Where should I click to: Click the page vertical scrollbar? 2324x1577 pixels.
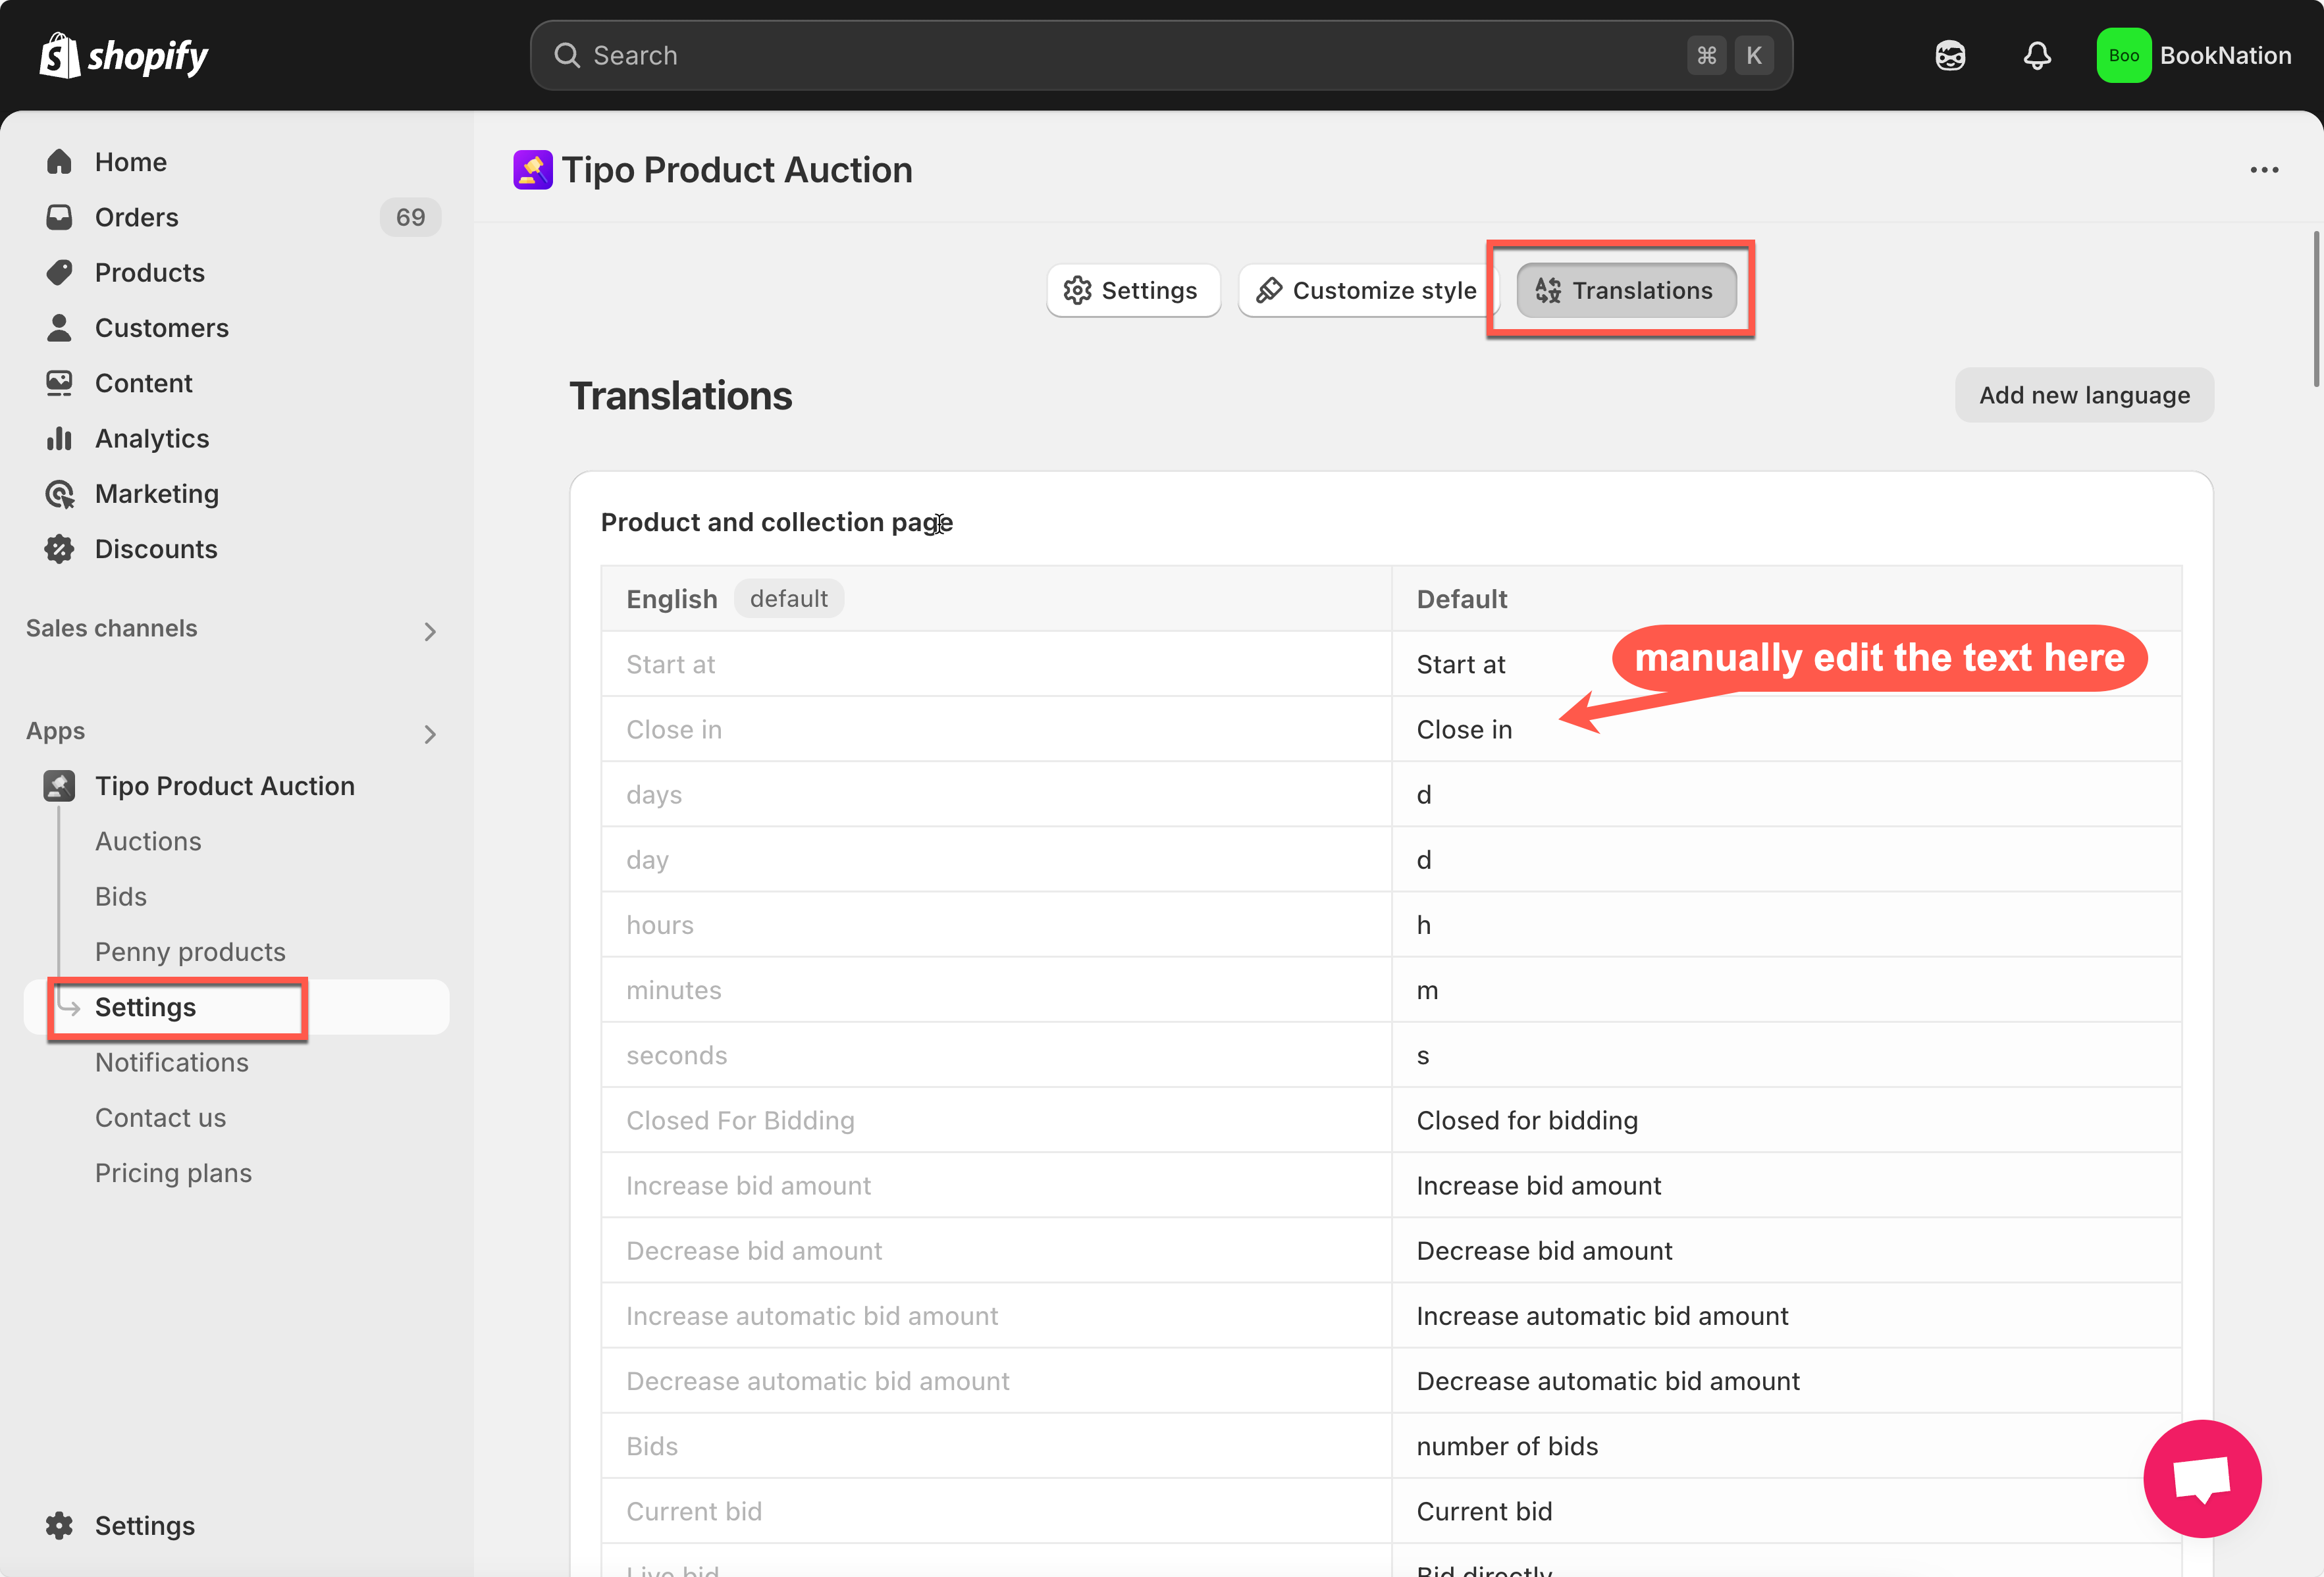click(x=2315, y=310)
